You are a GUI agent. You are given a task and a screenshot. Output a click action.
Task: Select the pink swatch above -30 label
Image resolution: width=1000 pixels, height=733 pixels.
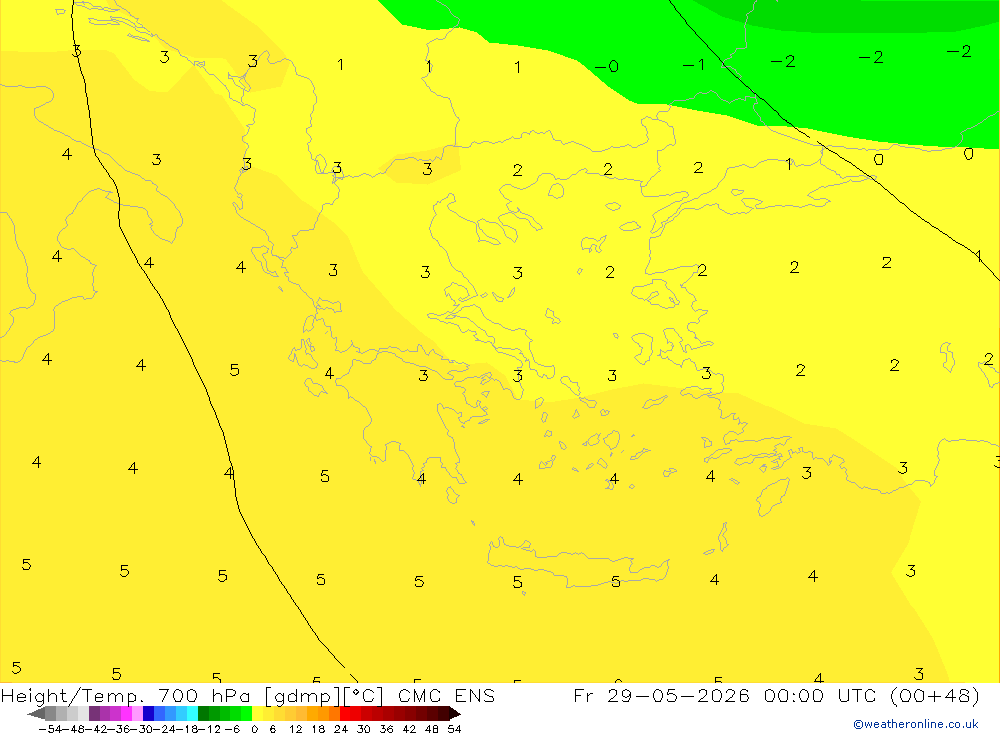point(137,713)
